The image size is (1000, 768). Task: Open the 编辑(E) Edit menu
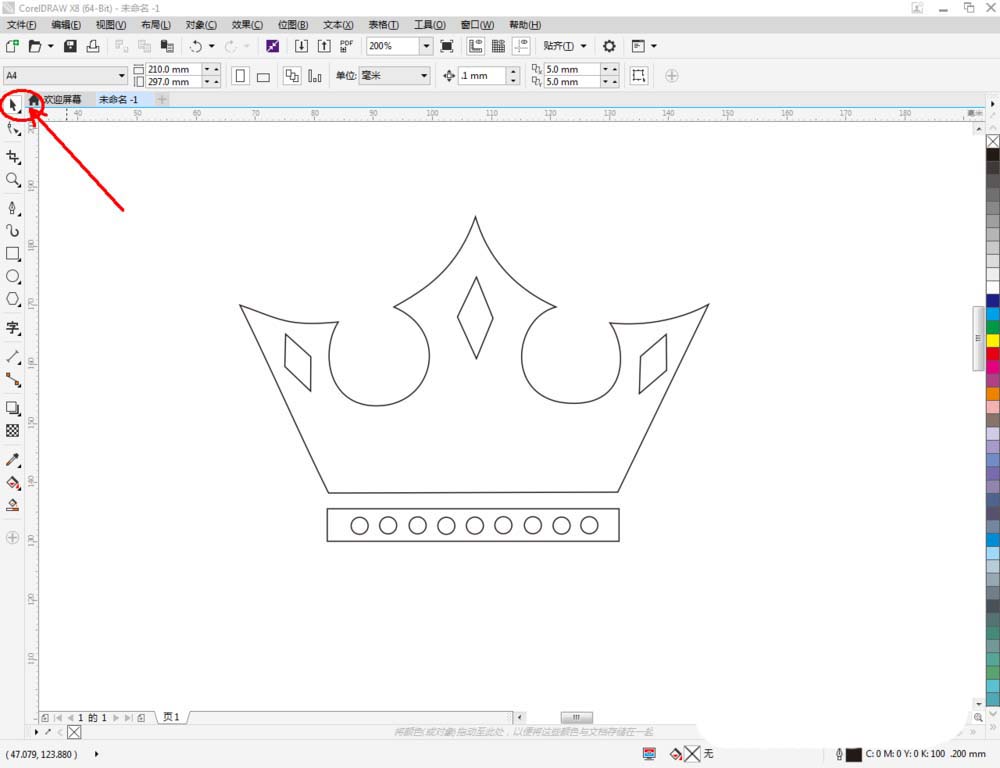66,25
